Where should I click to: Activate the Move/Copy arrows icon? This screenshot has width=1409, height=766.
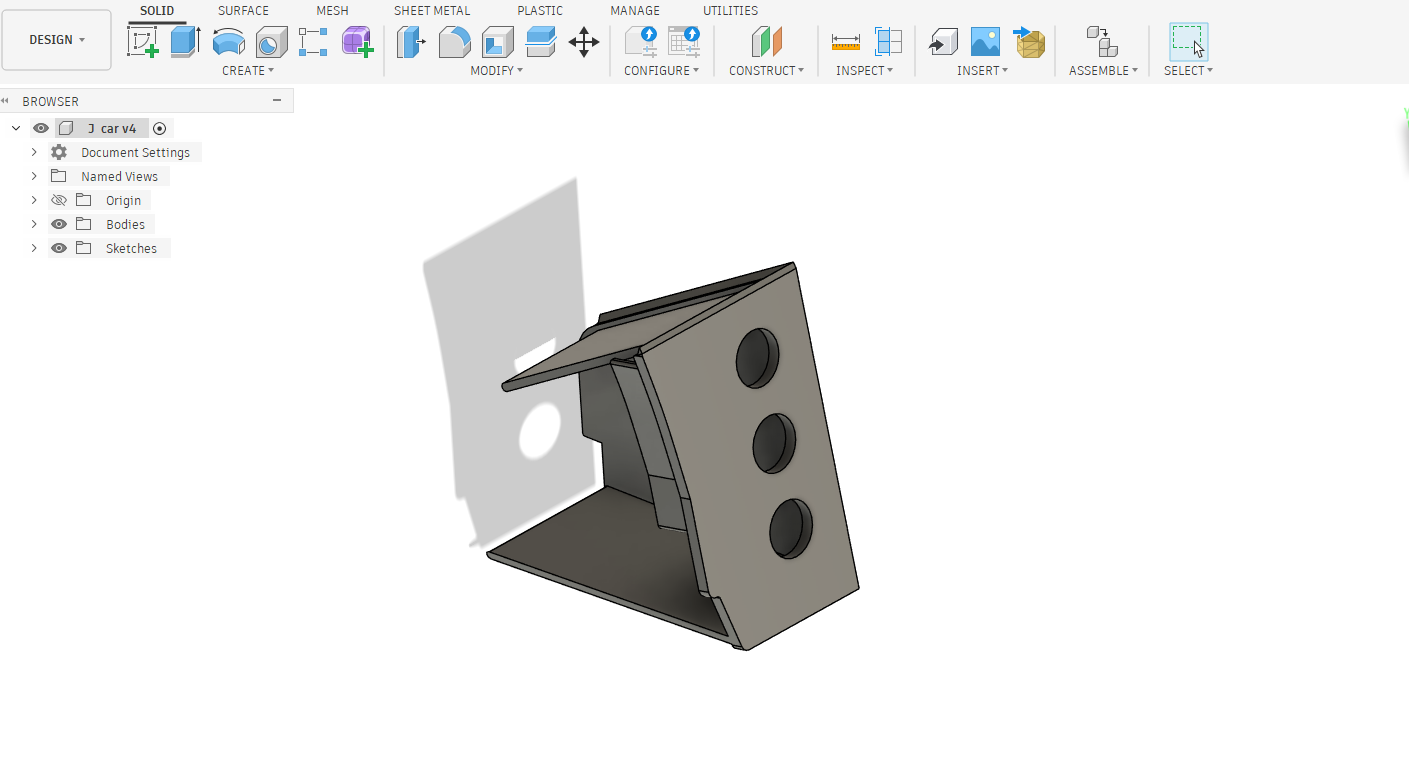584,42
